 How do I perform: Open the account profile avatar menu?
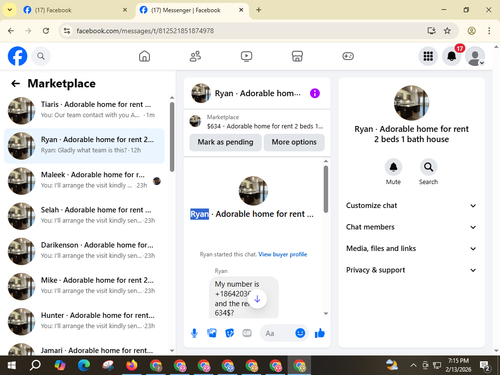point(475,56)
